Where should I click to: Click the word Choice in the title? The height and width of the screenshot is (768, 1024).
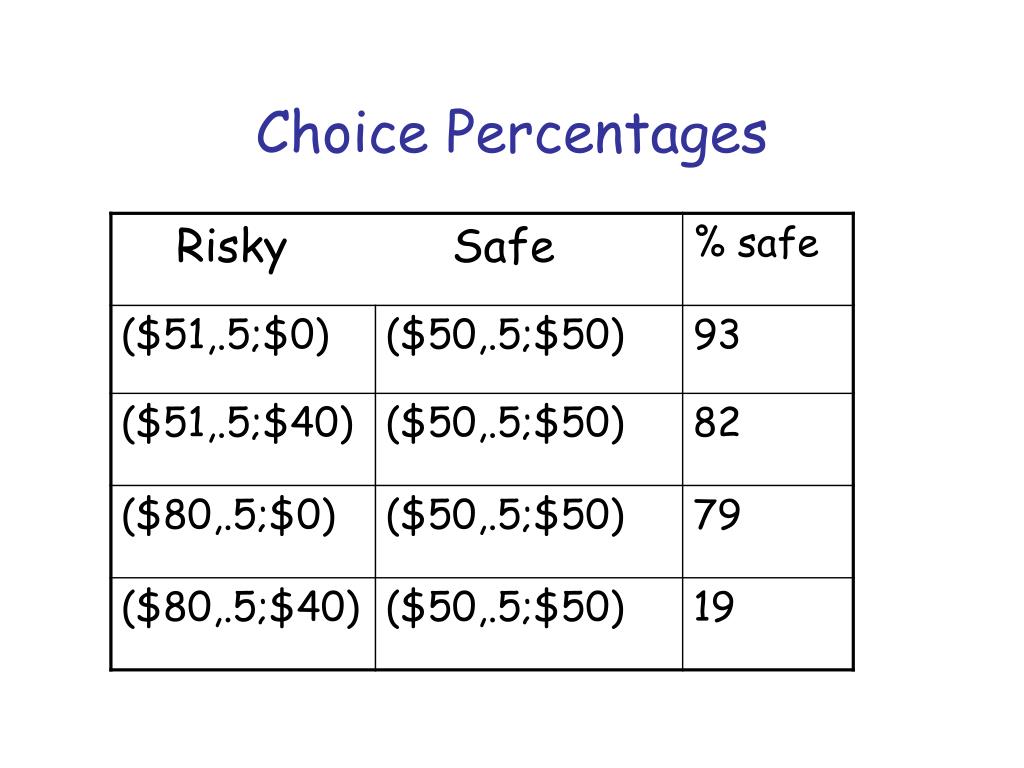click(342, 131)
